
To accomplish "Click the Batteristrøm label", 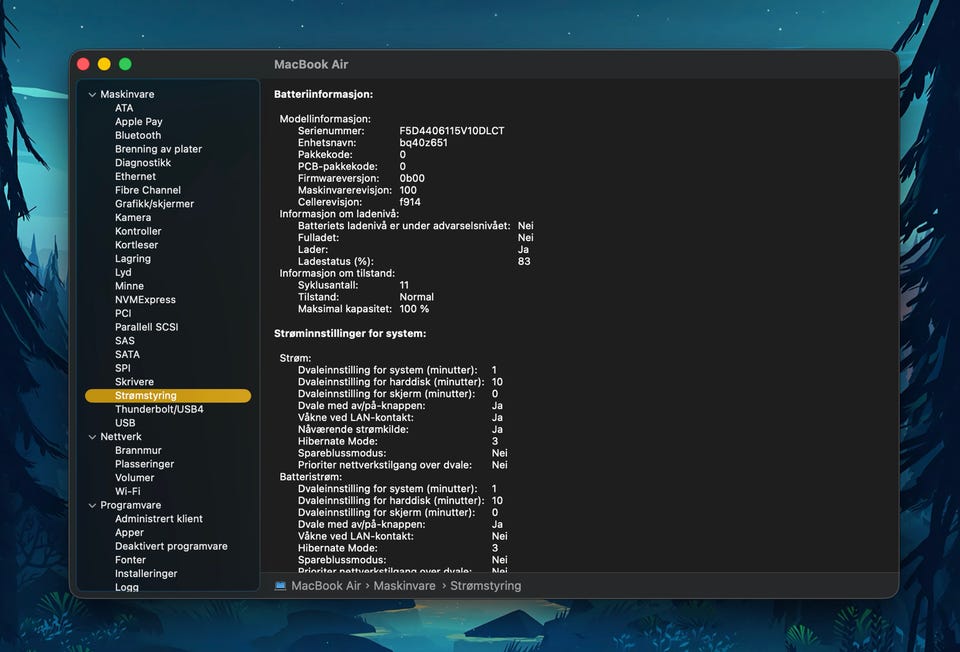I will click(310, 477).
